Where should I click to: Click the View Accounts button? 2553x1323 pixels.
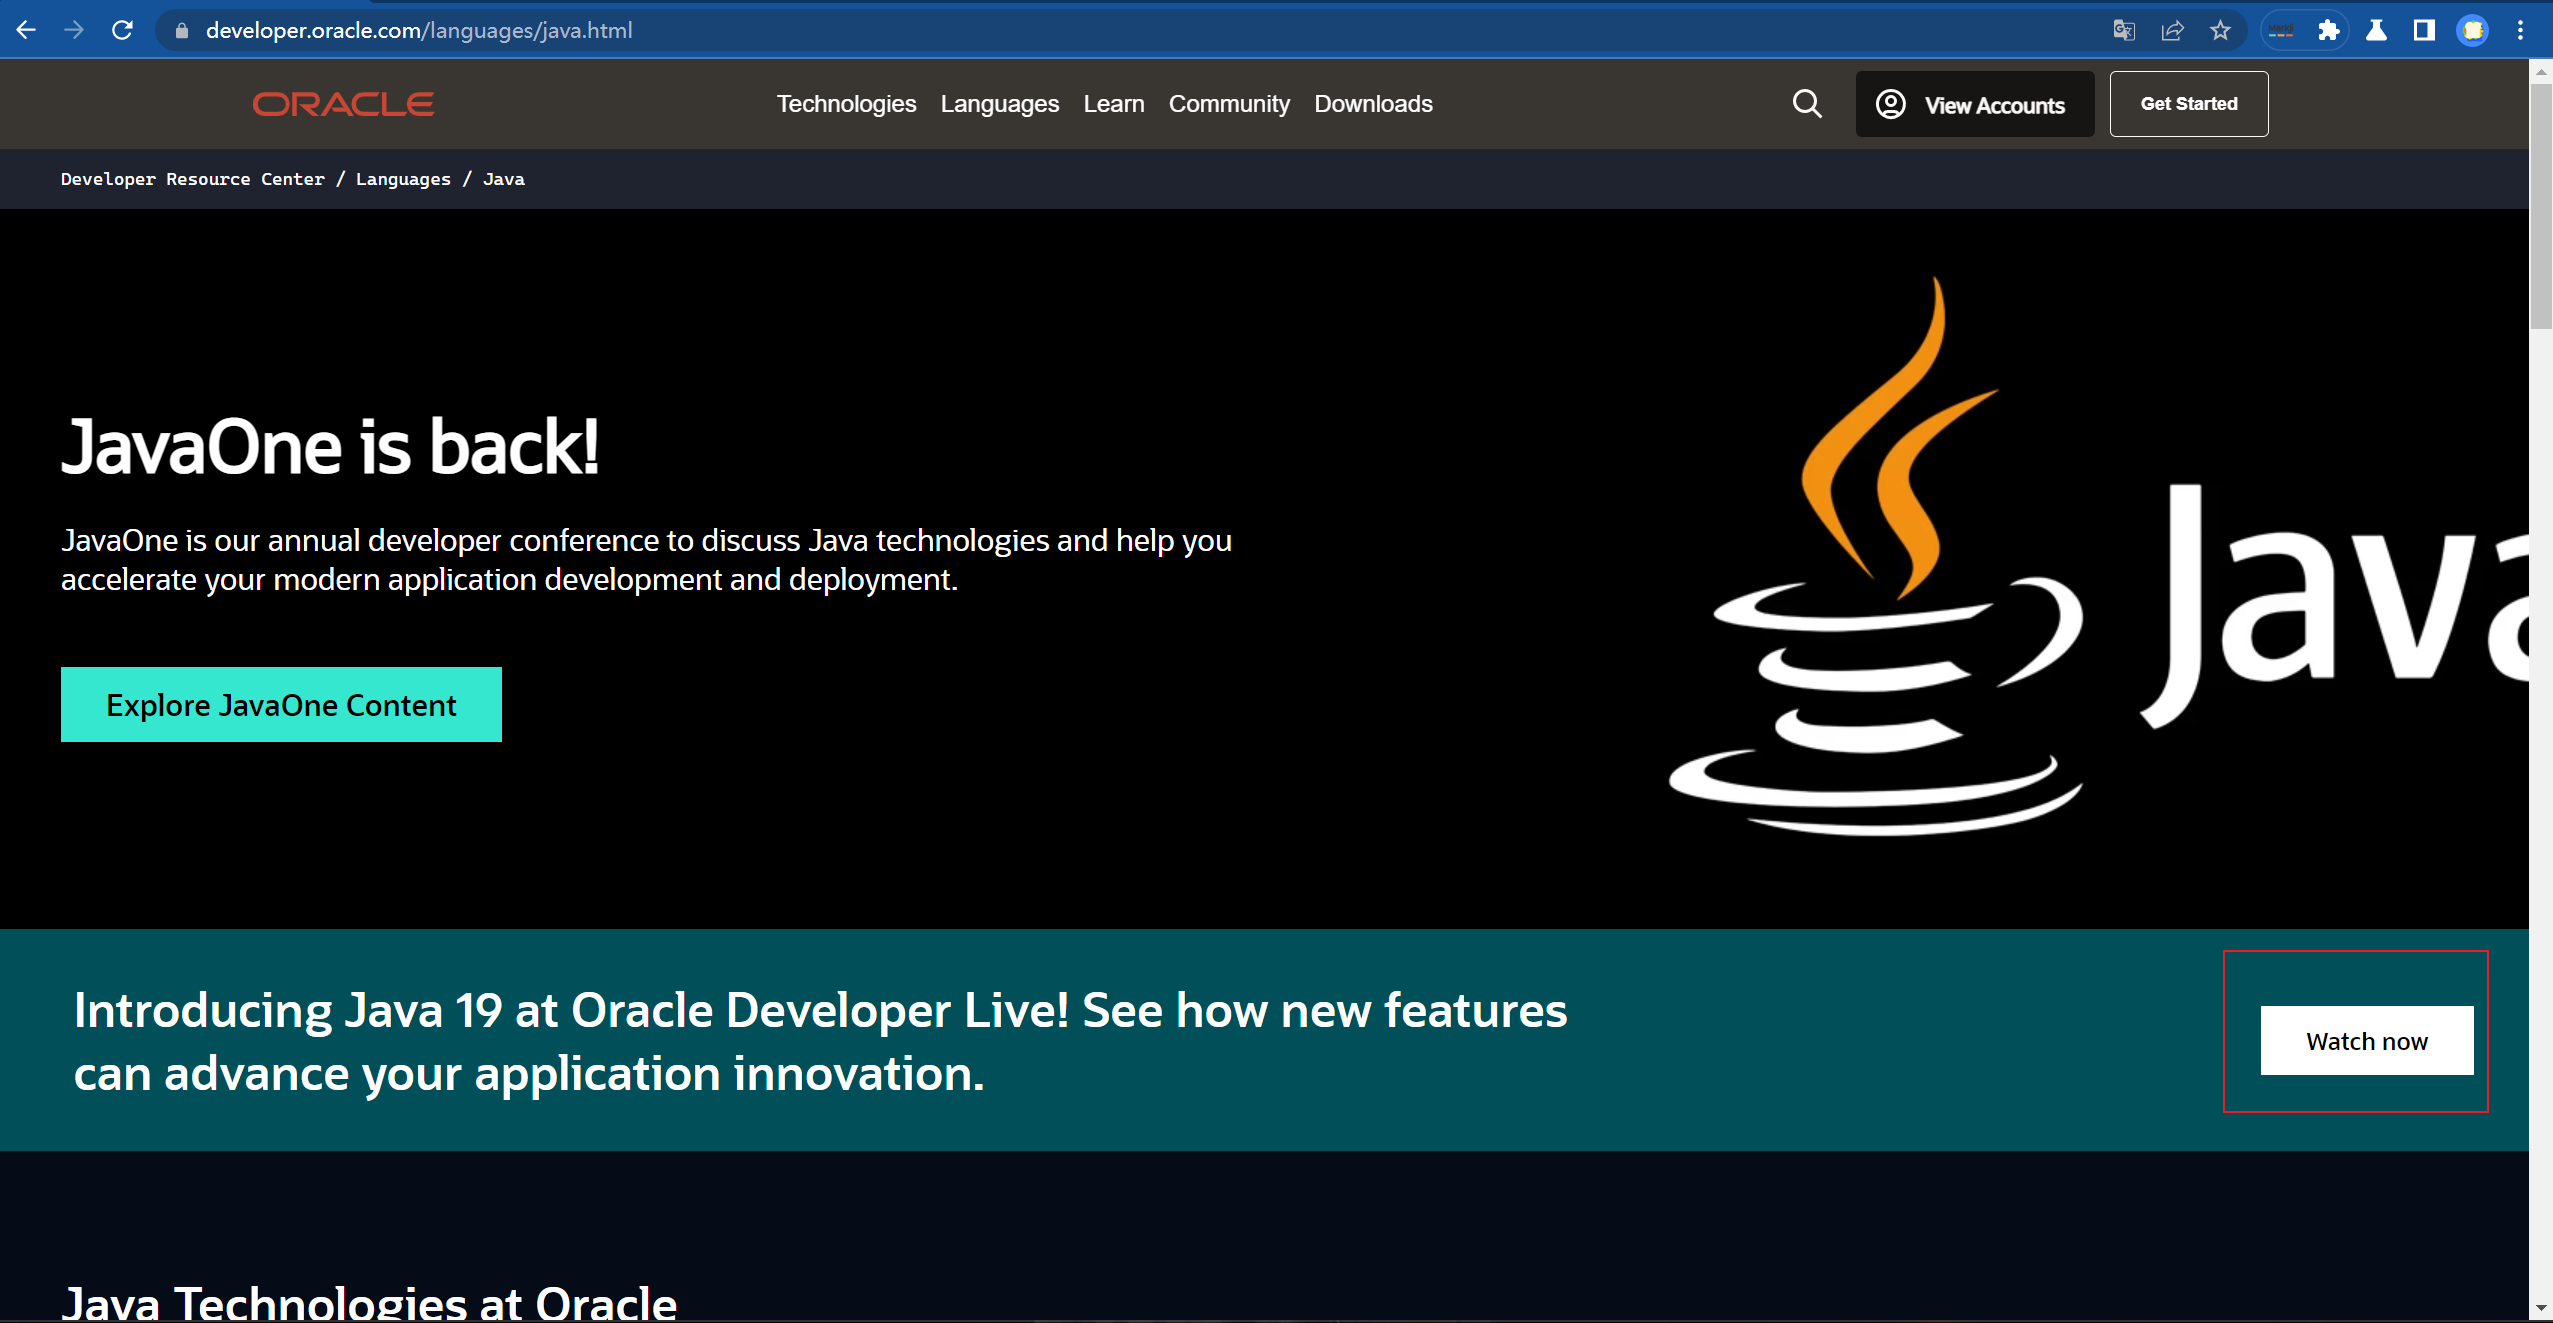coord(1974,104)
